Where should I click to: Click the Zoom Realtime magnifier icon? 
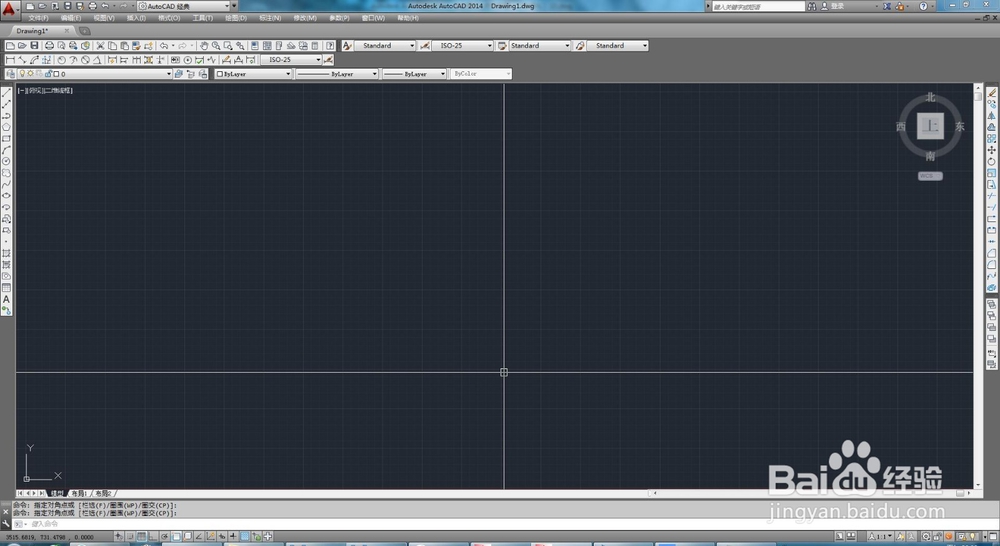[216, 46]
